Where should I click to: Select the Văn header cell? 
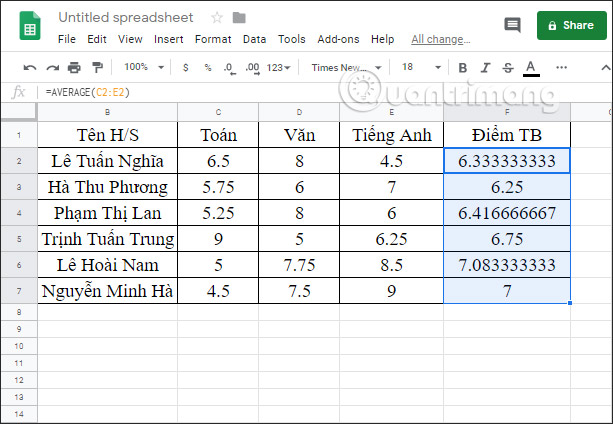click(299, 135)
